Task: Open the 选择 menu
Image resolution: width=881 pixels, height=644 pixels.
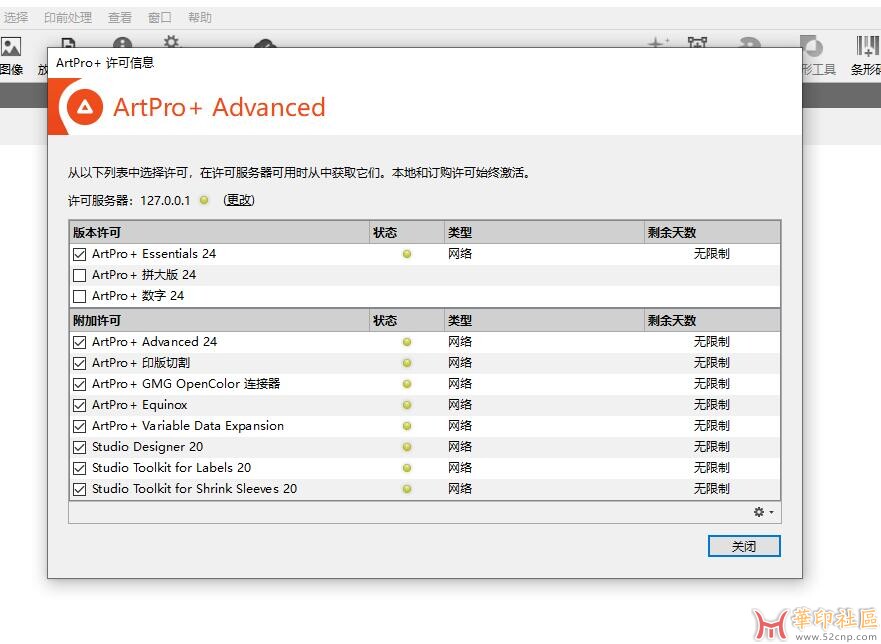Action: pos(15,17)
